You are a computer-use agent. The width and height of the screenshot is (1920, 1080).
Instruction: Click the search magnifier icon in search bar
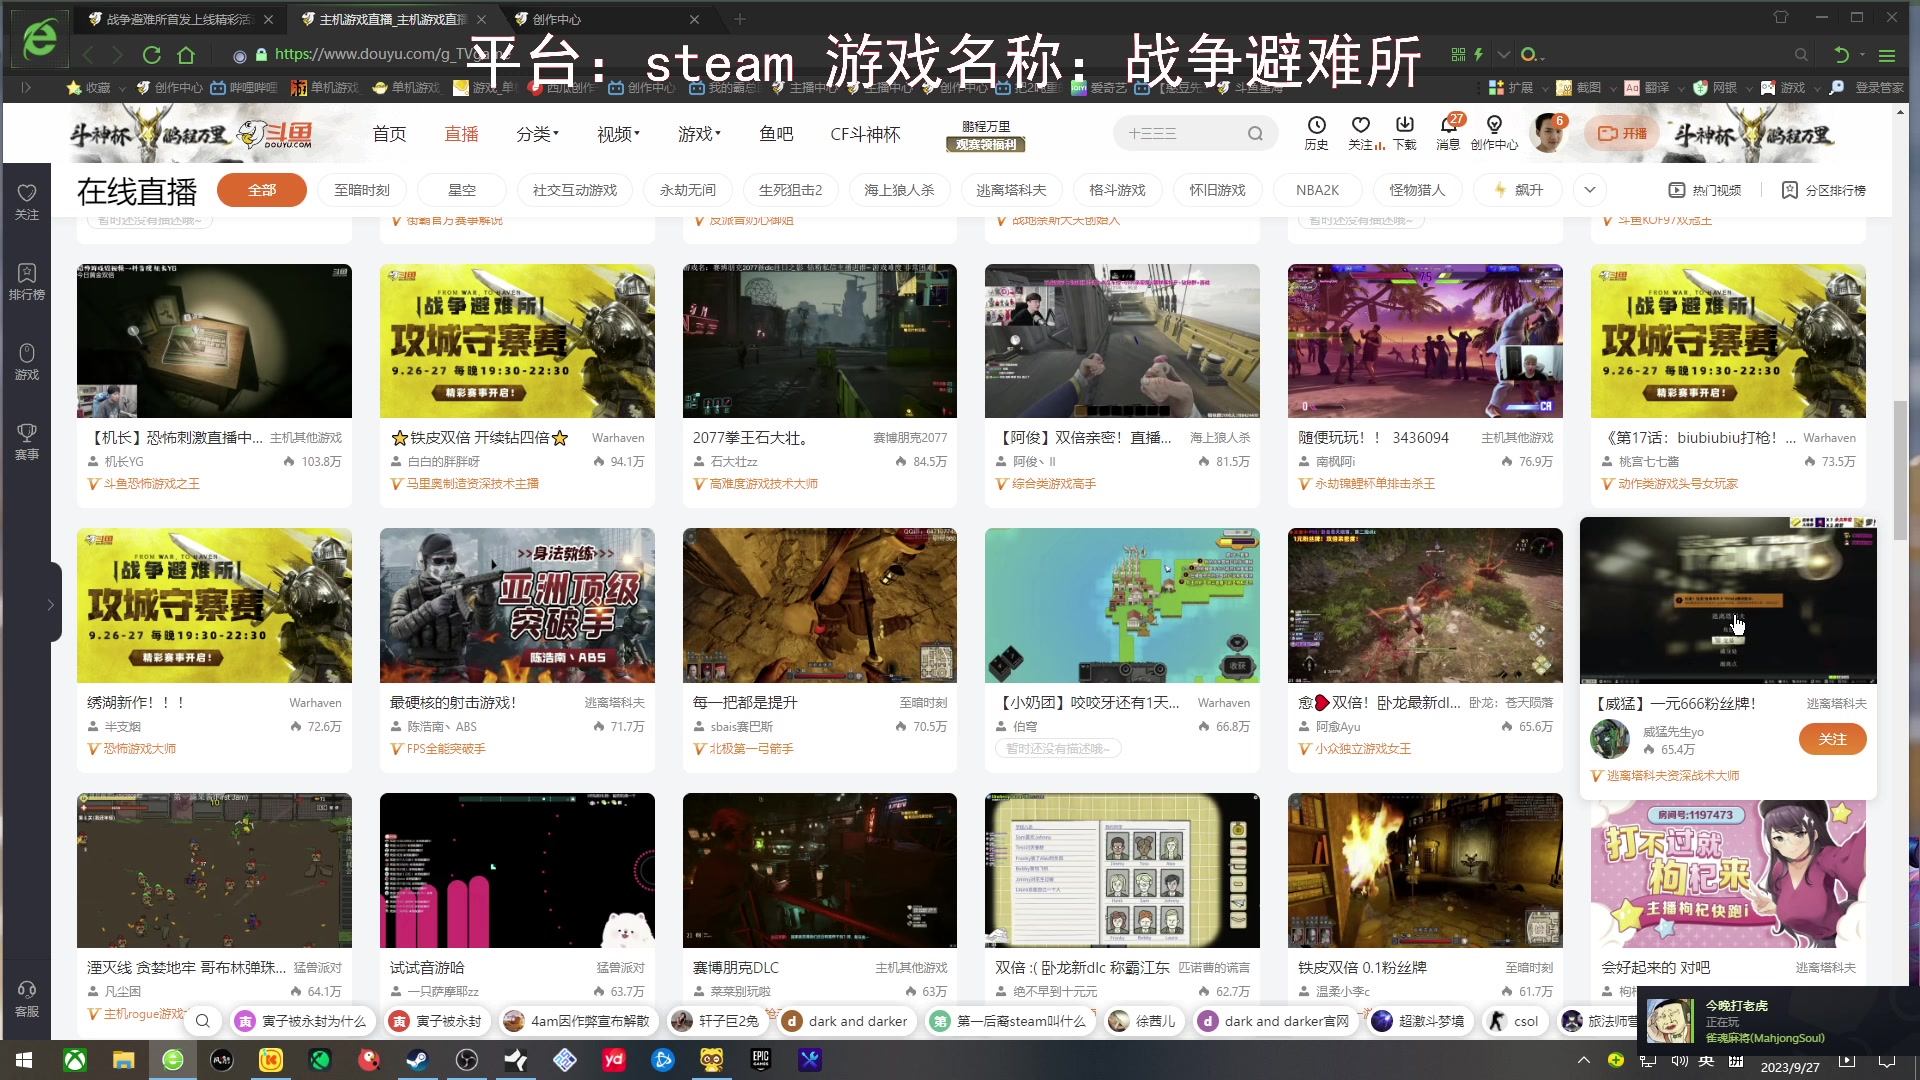click(x=1255, y=132)
